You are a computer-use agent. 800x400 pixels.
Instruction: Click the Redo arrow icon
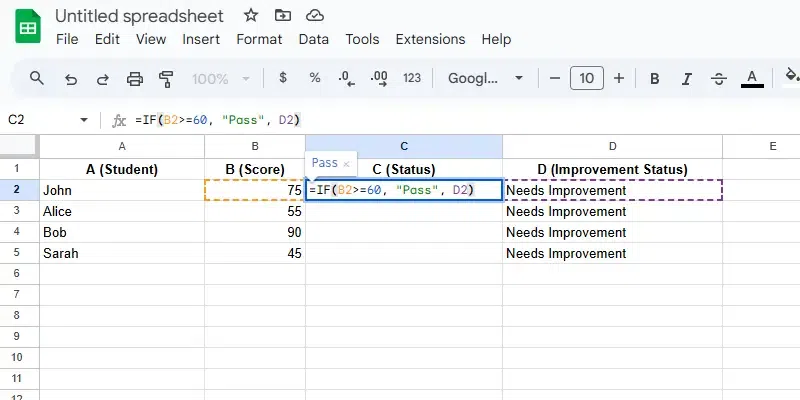tap(102, 78)
